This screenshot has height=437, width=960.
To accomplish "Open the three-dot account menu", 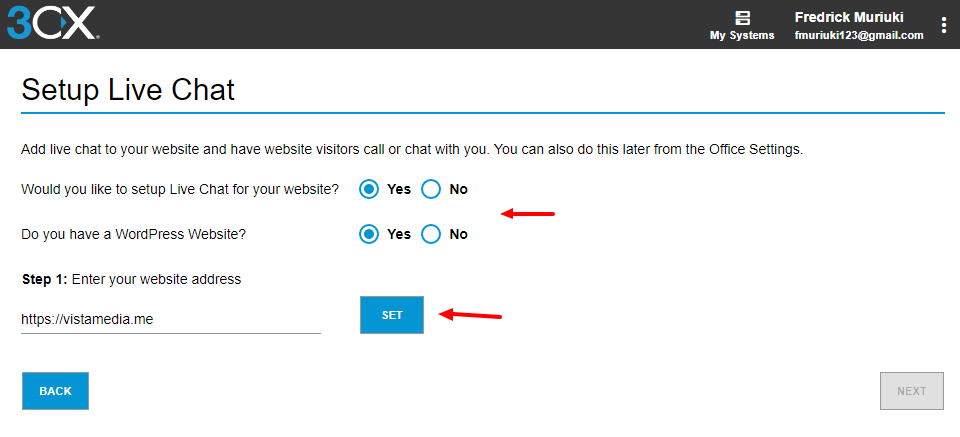I will (943, 25).
